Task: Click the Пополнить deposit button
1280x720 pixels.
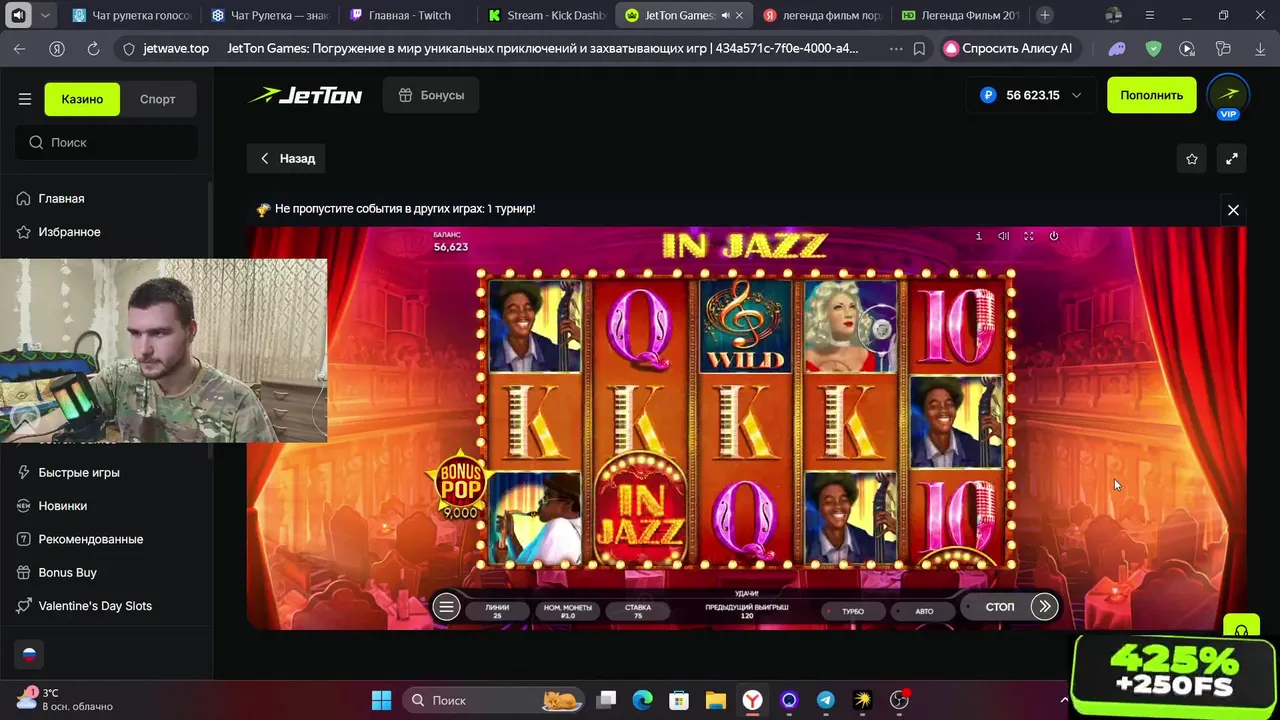Action: pos(1151,95)
